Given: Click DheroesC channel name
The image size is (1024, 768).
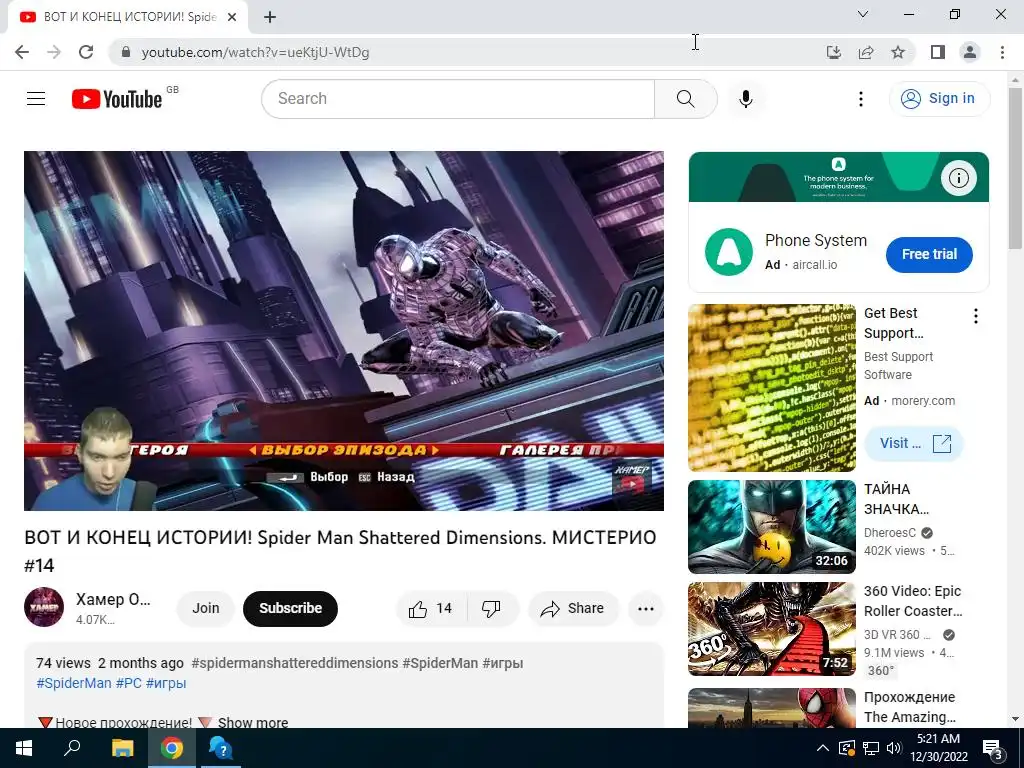Looking at the screenshot, I should coord(889,532).
